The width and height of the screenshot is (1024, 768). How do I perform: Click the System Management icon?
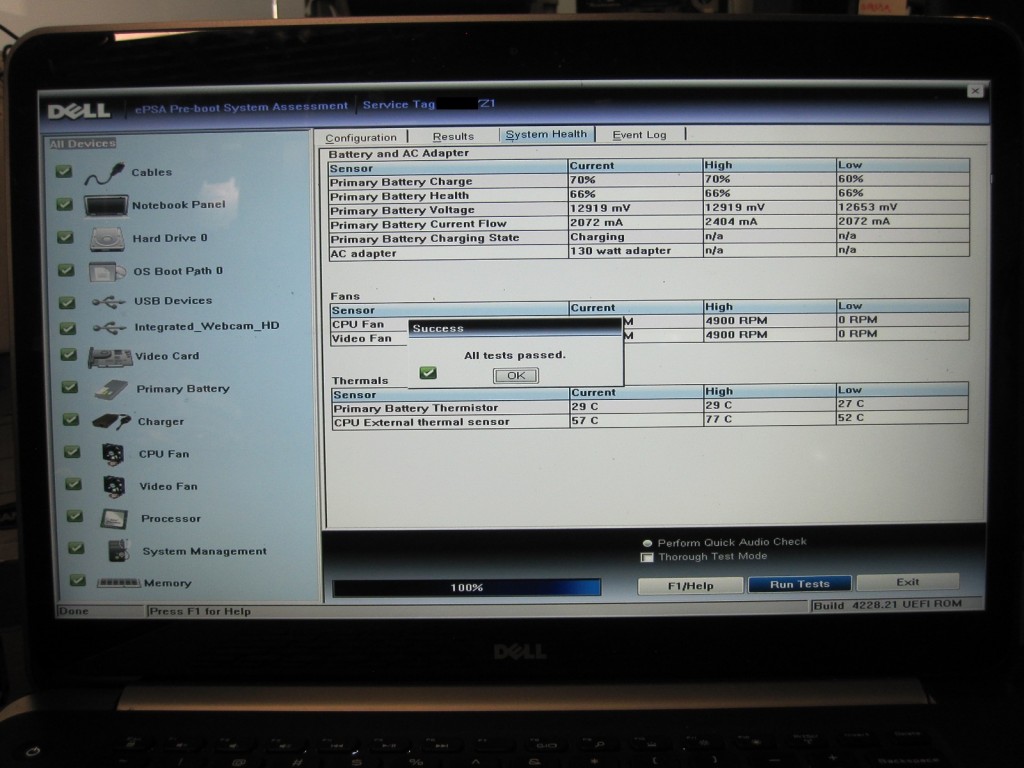(119, 551)
